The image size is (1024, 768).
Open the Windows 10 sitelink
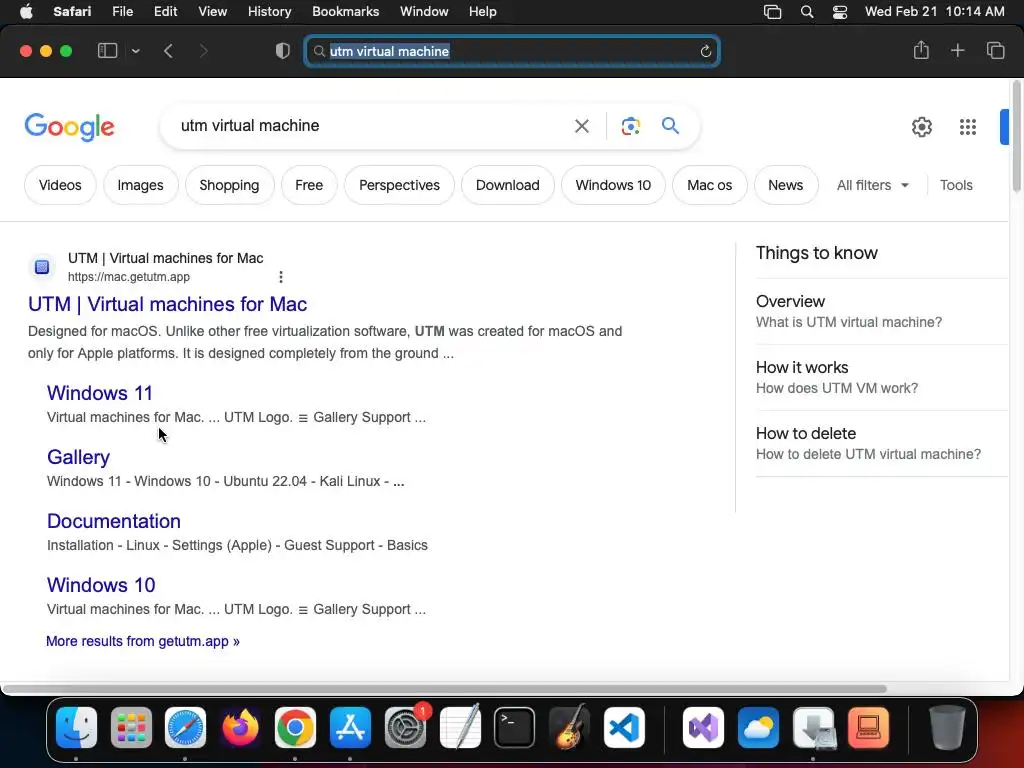tap(101, 585)
